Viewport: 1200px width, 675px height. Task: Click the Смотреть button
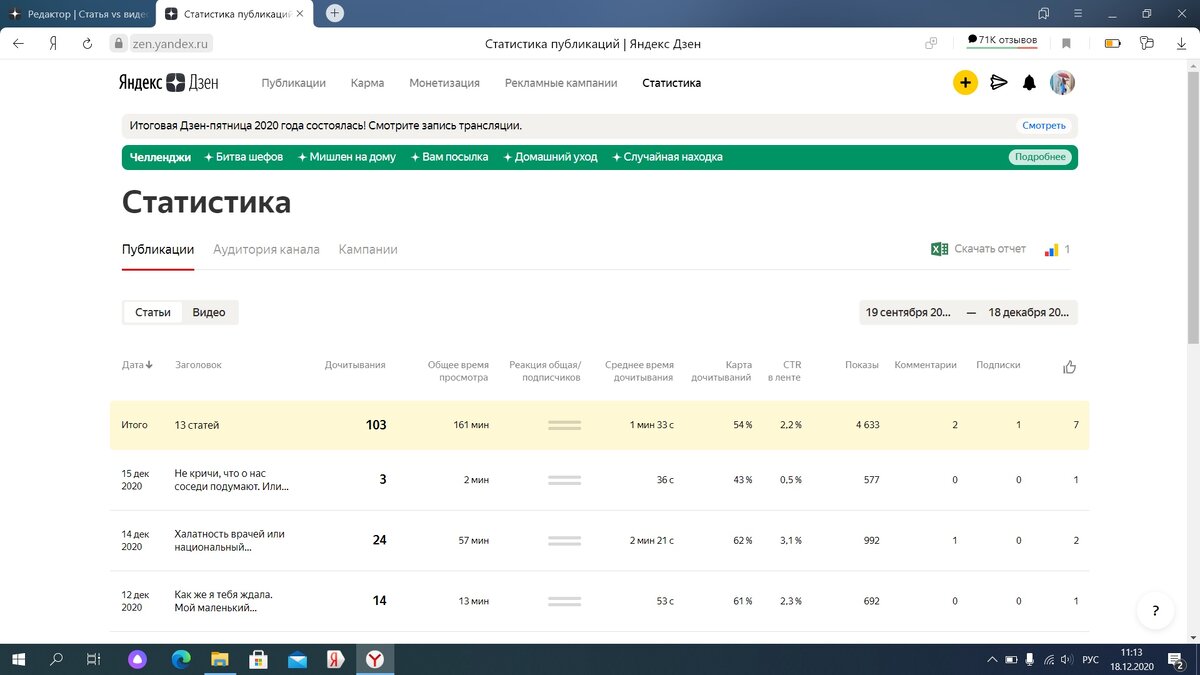pyautogui.click(x=1044, y=126)
